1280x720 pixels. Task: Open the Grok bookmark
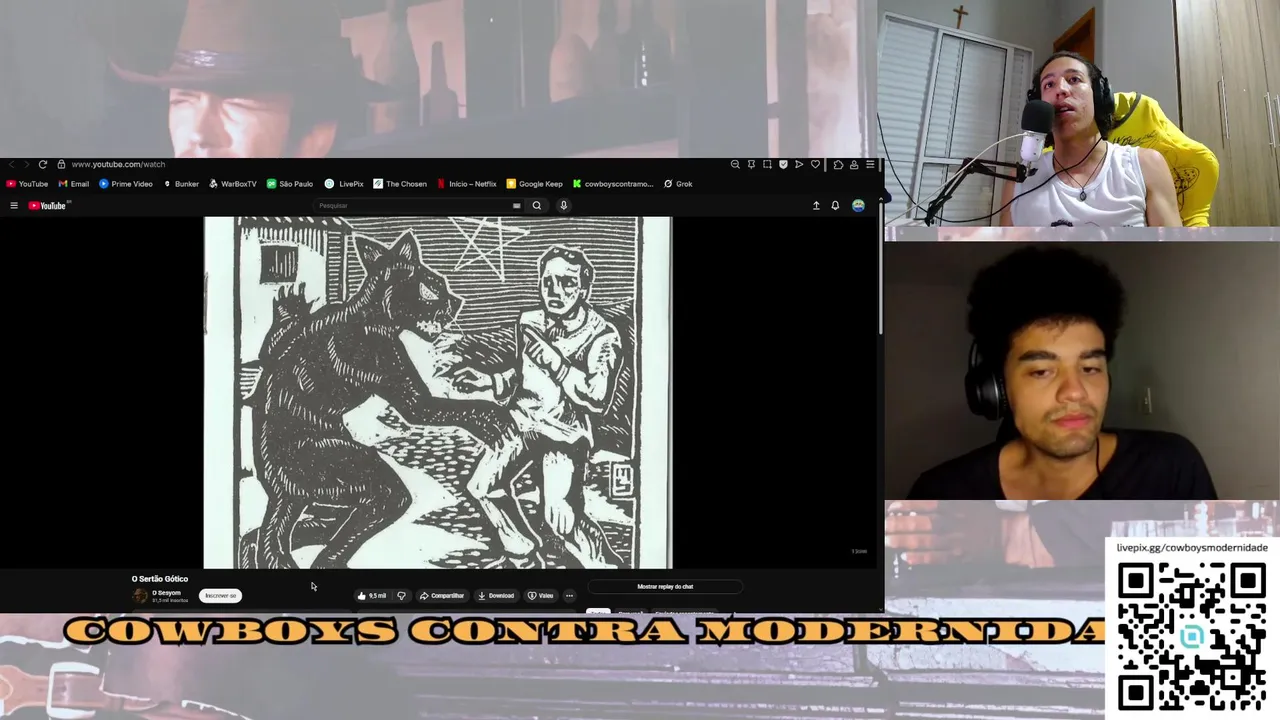click(x=678, y=184)
